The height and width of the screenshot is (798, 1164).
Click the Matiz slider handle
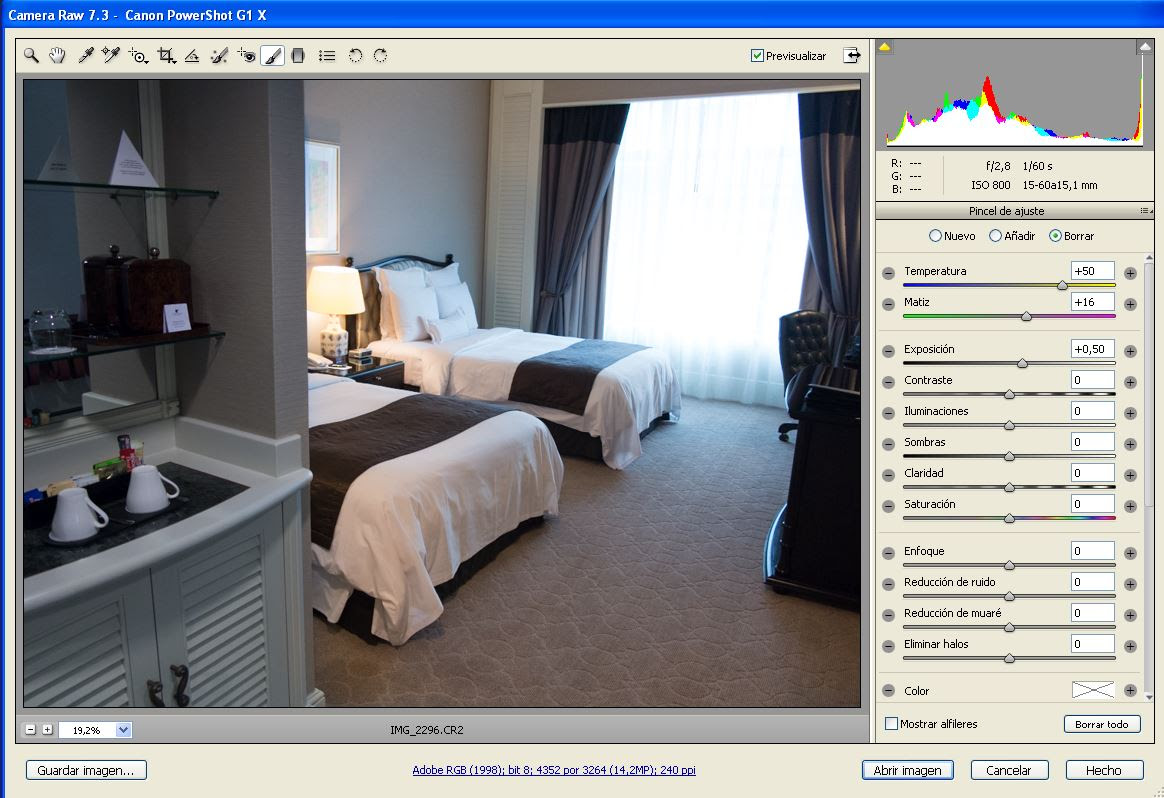tap(1027, 316)
